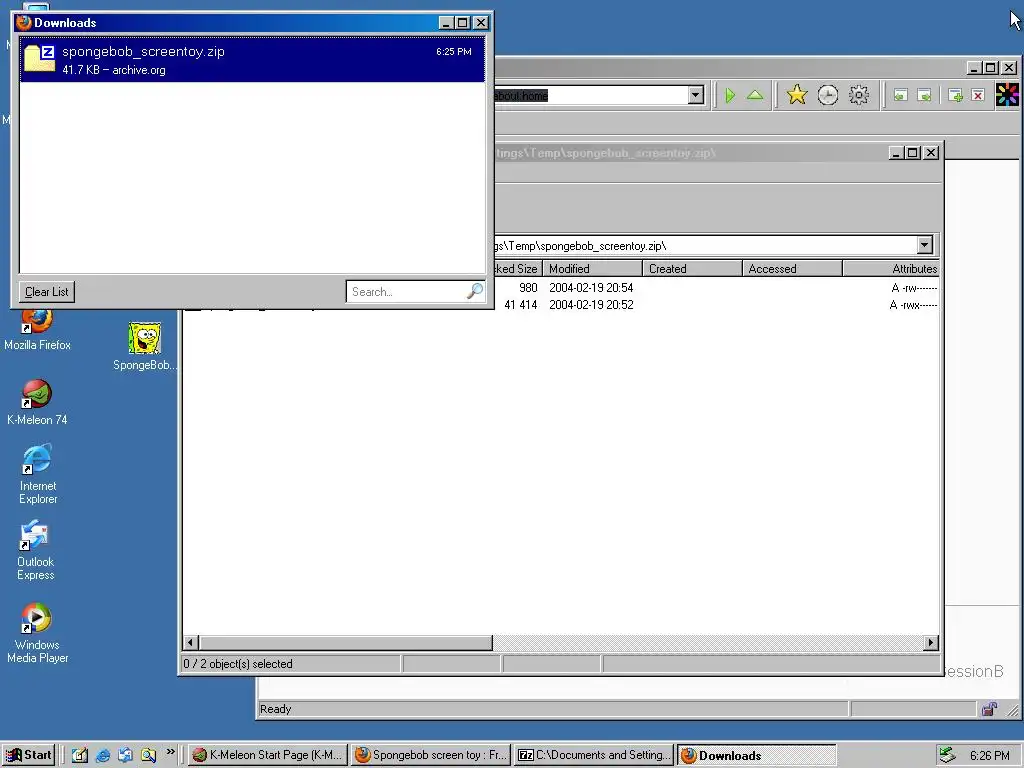The width and height of the screenshot is (1024, 768).
Task: Click the network tray icon near the clock
Action: [x=948, y=755]
